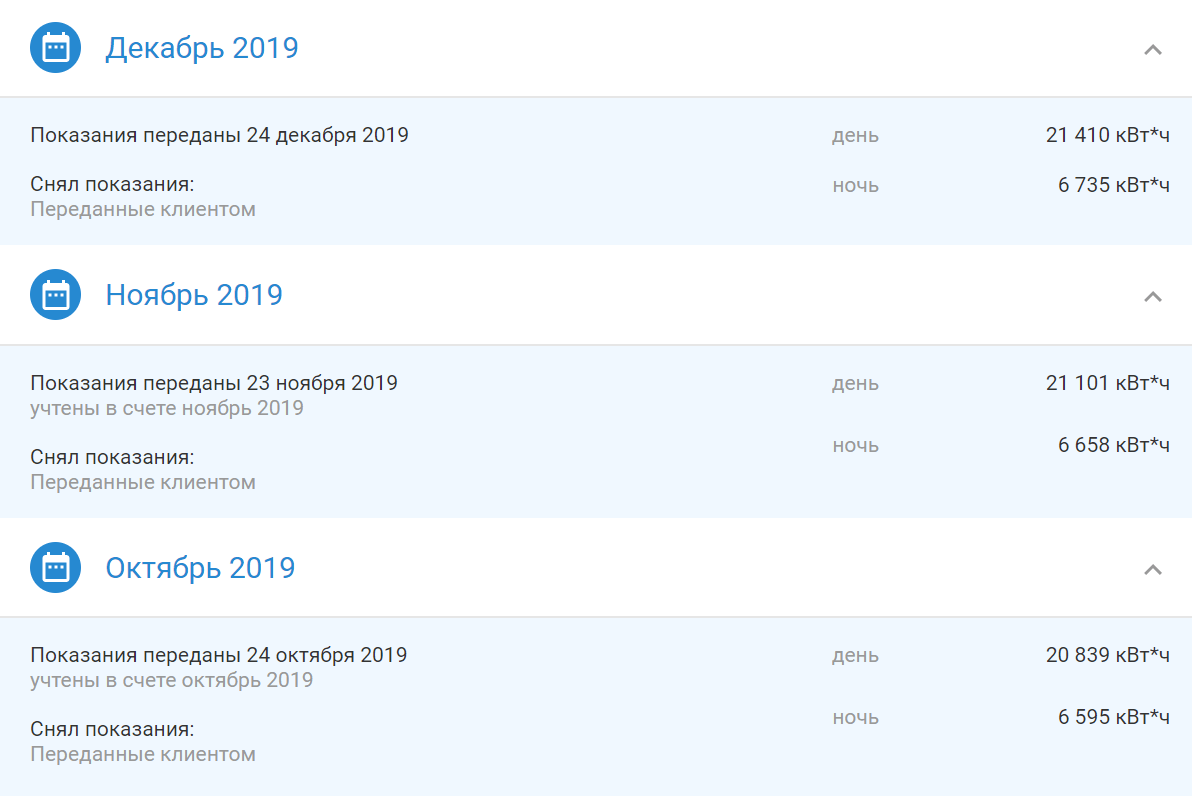This screenshot has width=1192, height=796.
Task: Open the Декабрь 2019 heading
Action: coord(201,48)
